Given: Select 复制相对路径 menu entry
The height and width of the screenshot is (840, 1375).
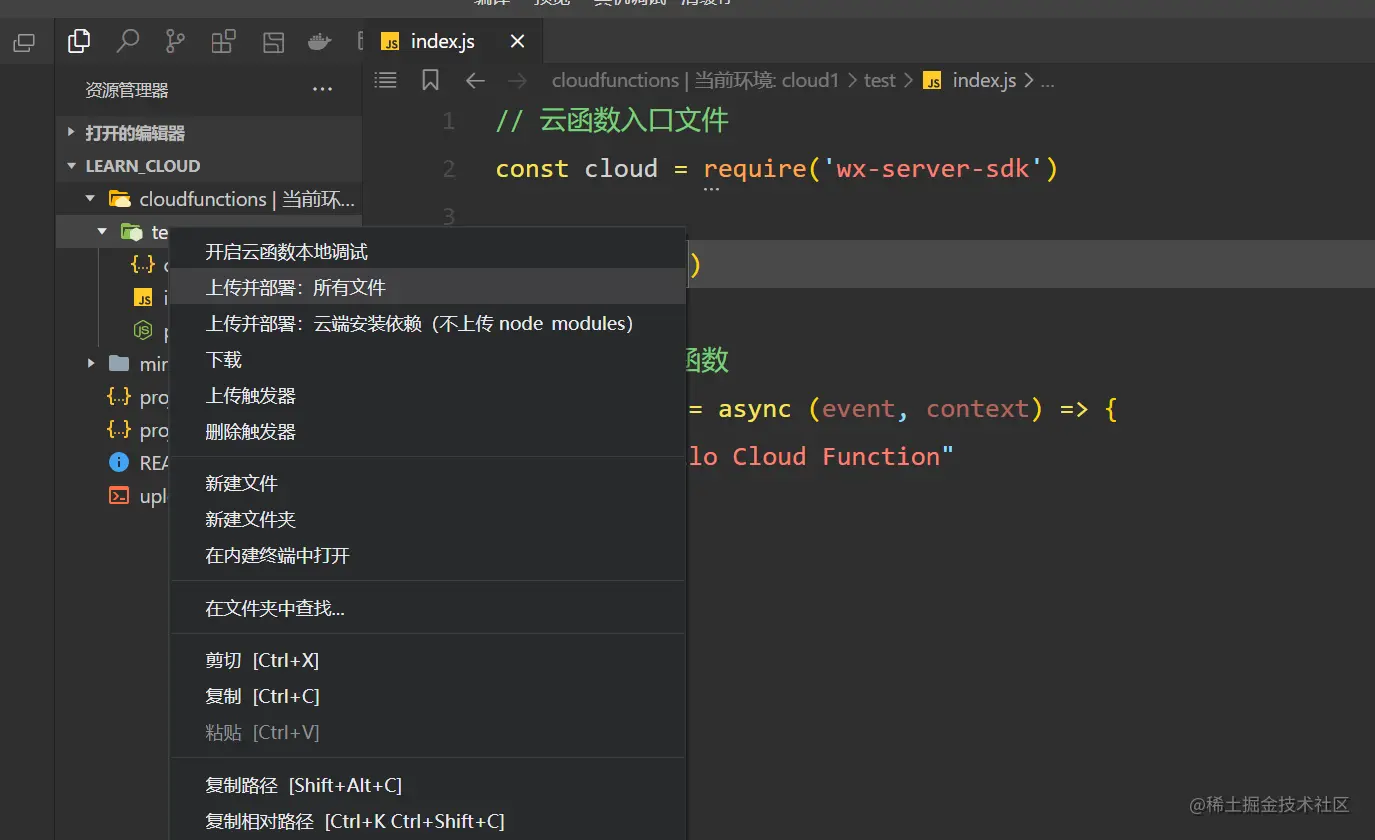Looking at the screenshot, I should click(x=428, y=822).
